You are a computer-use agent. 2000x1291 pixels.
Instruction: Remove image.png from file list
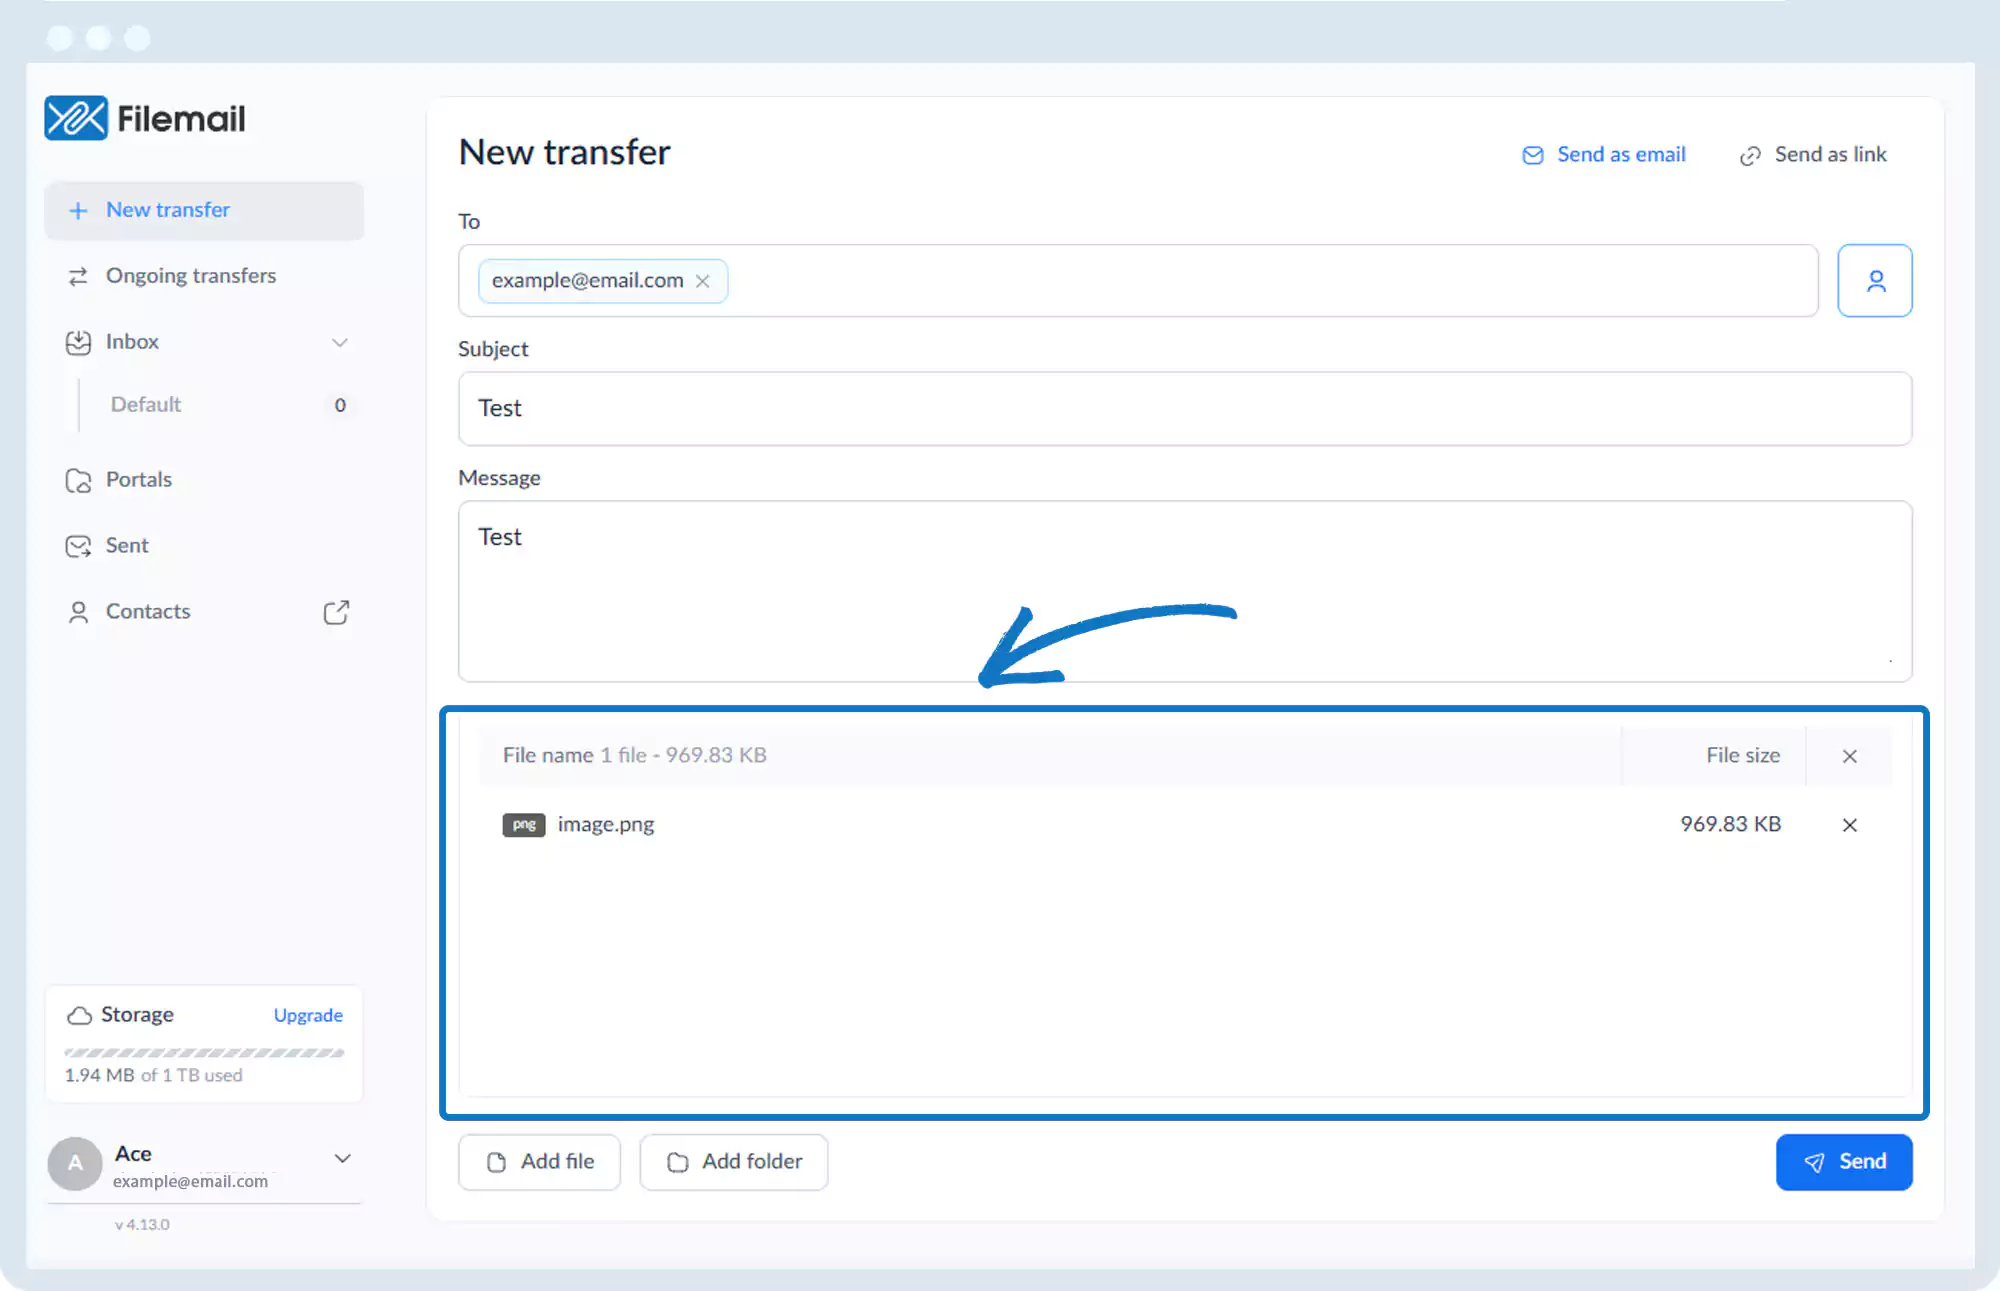coord(1849,825)
